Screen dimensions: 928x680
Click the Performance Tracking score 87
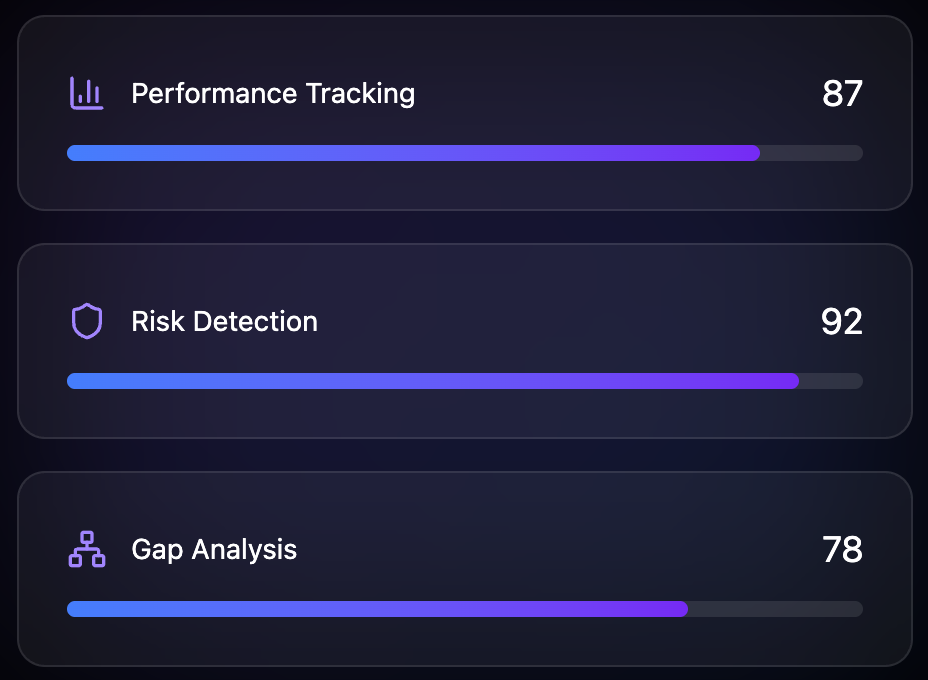(842, 93)
